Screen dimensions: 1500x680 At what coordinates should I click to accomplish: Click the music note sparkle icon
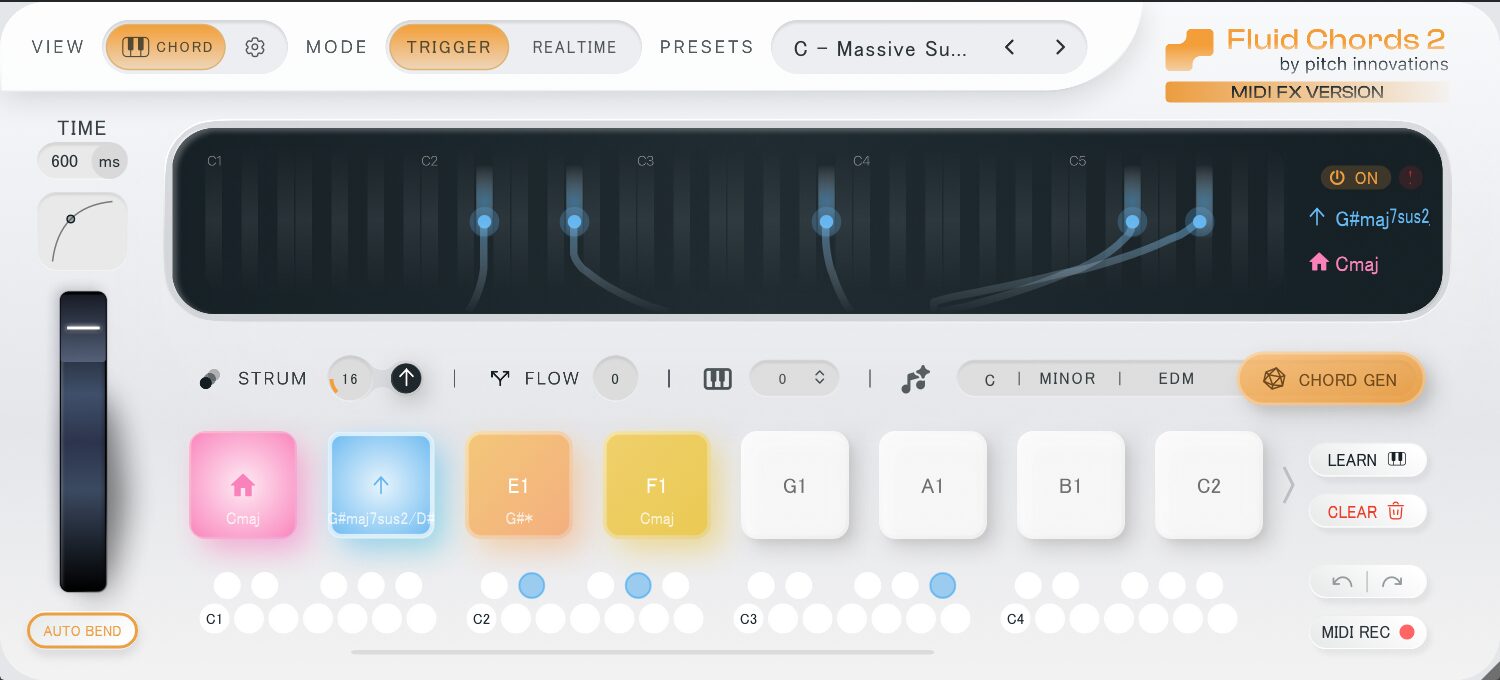(x=914, y=379)
